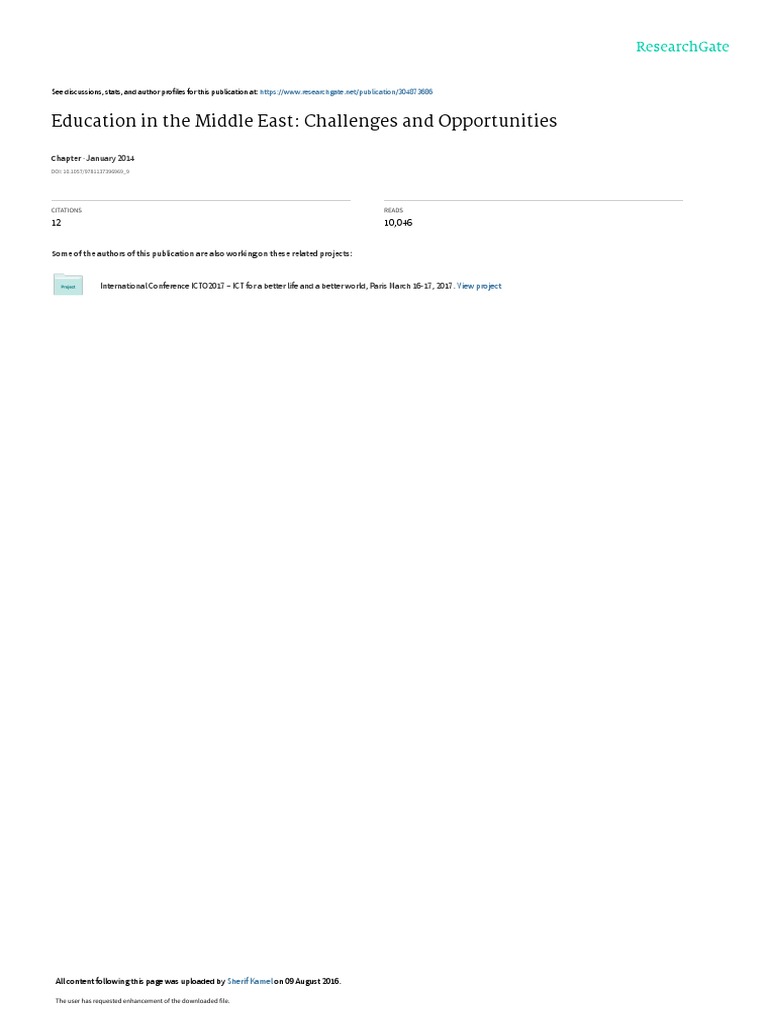Viewport: 768px width, 1024px height.
Task: Click the ResearchGate logo
Action: (682, 47)
